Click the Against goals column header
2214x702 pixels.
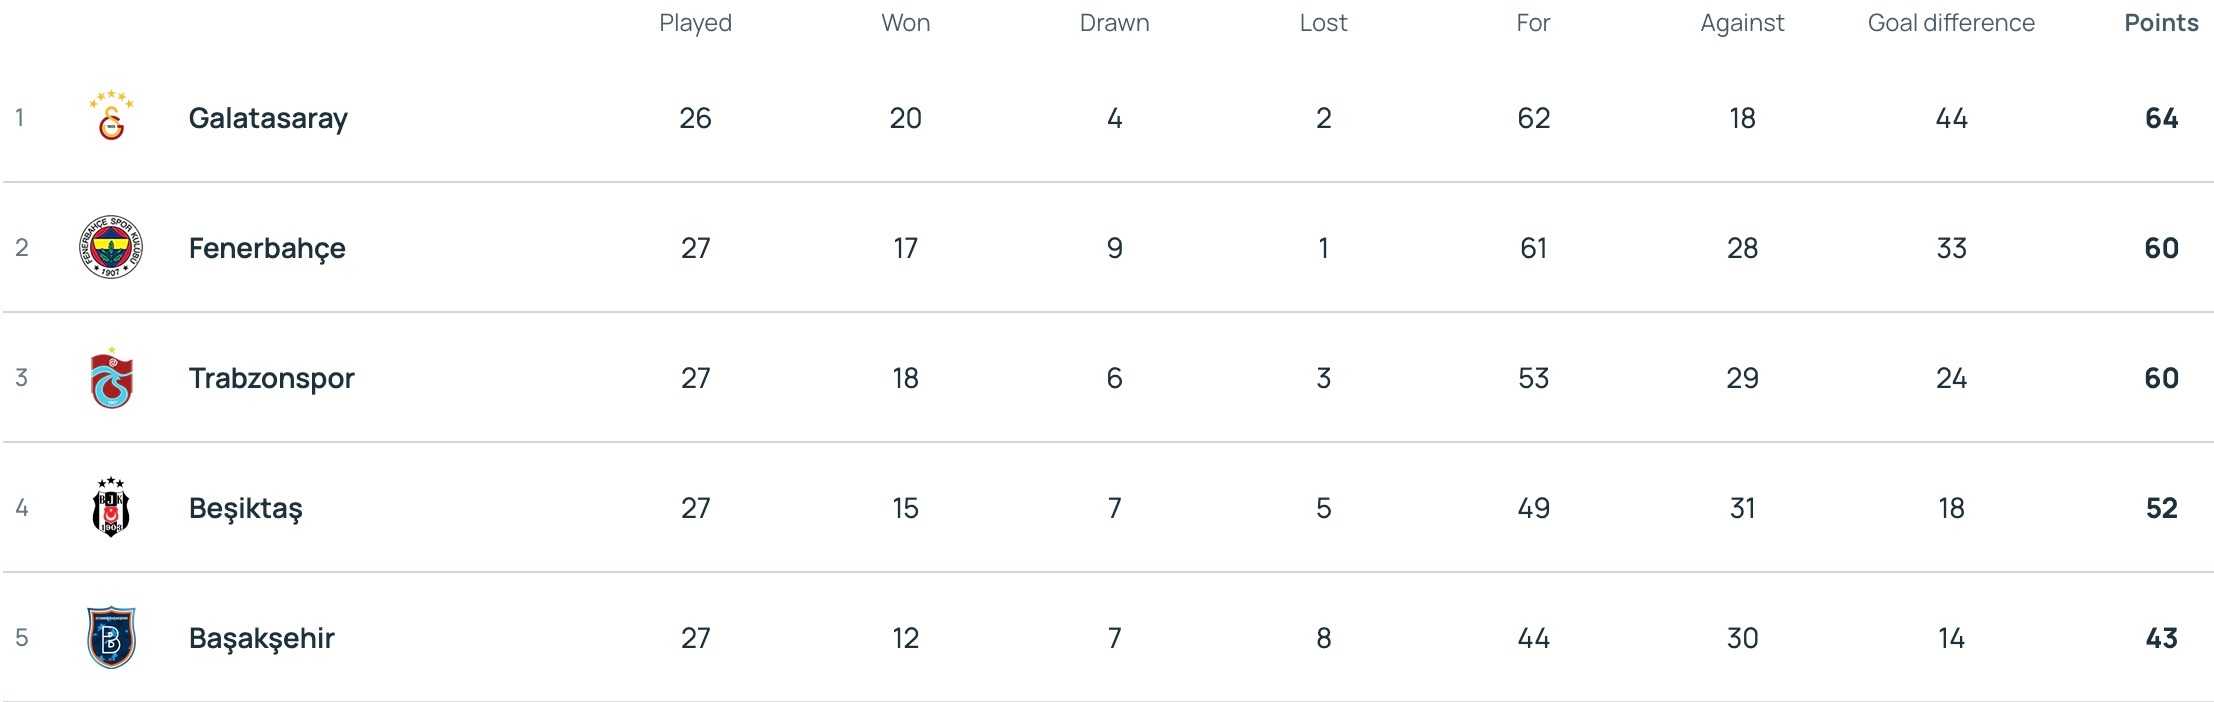click(x=1742, y=23)
